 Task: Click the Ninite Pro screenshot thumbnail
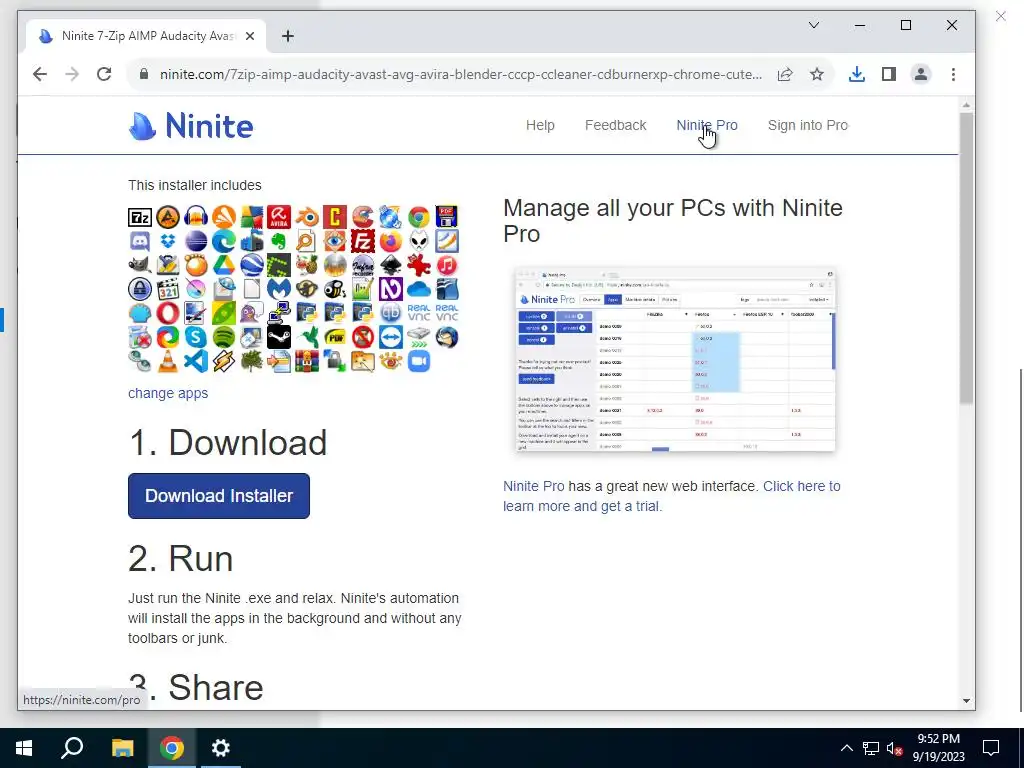[x=675, y=359]
